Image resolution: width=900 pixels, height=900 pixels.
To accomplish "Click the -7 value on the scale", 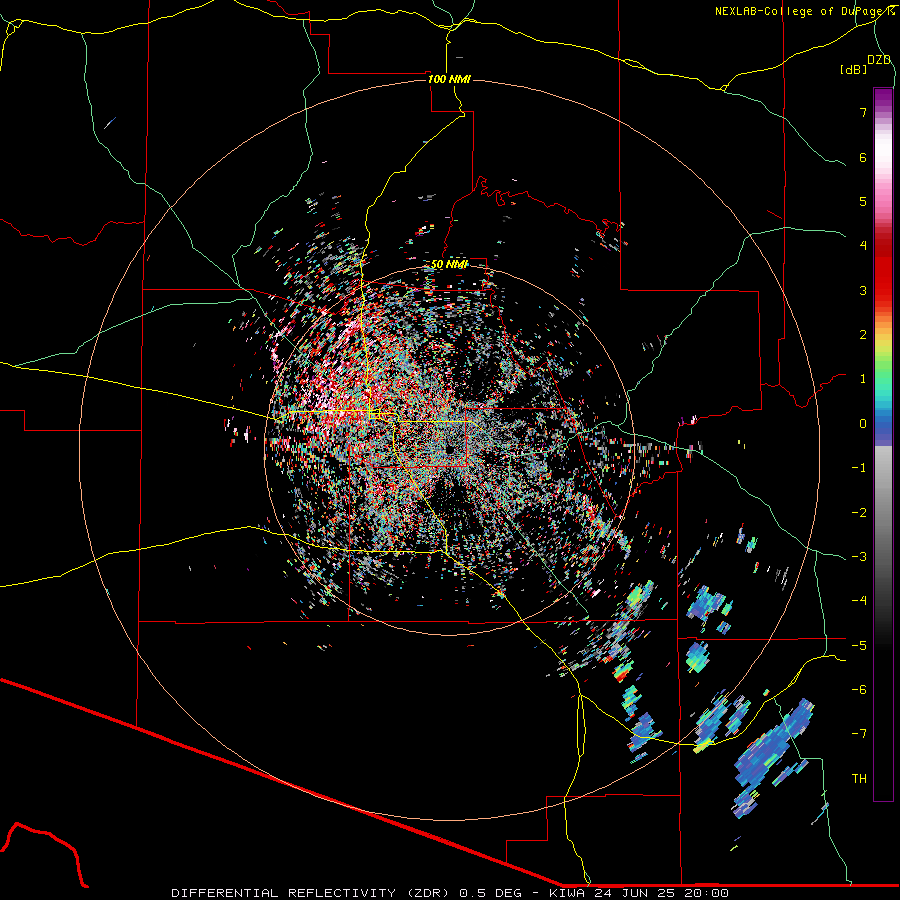I will click(859, 734).
